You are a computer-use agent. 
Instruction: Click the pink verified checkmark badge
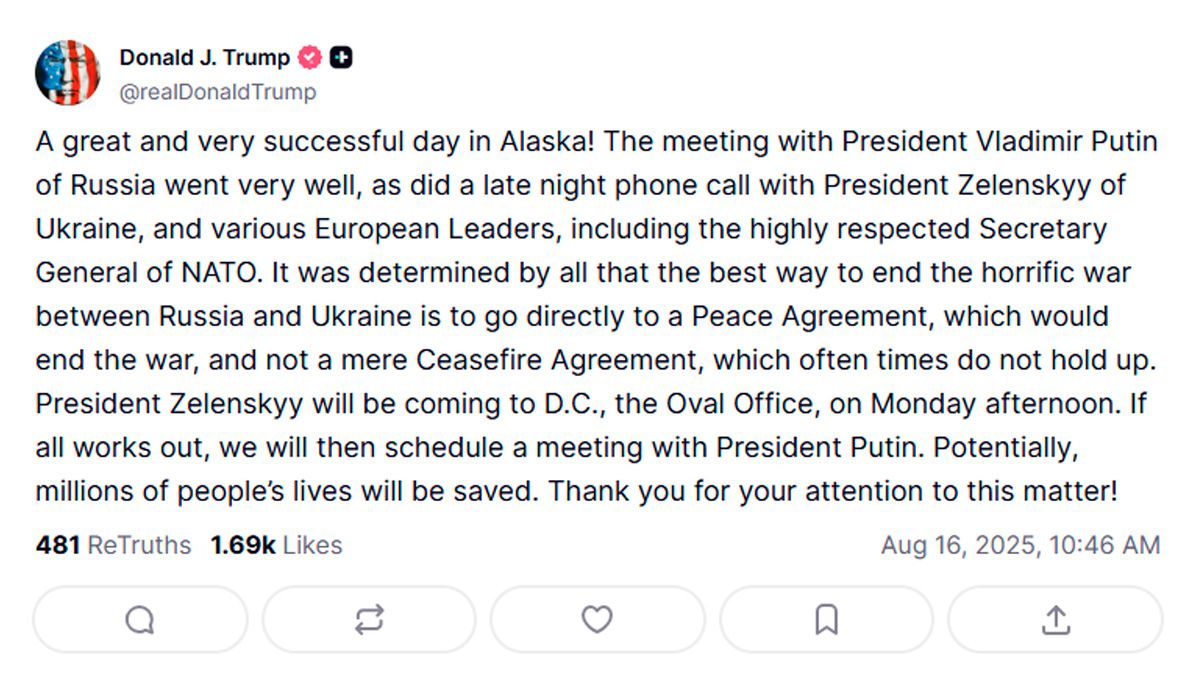[311, 58]
